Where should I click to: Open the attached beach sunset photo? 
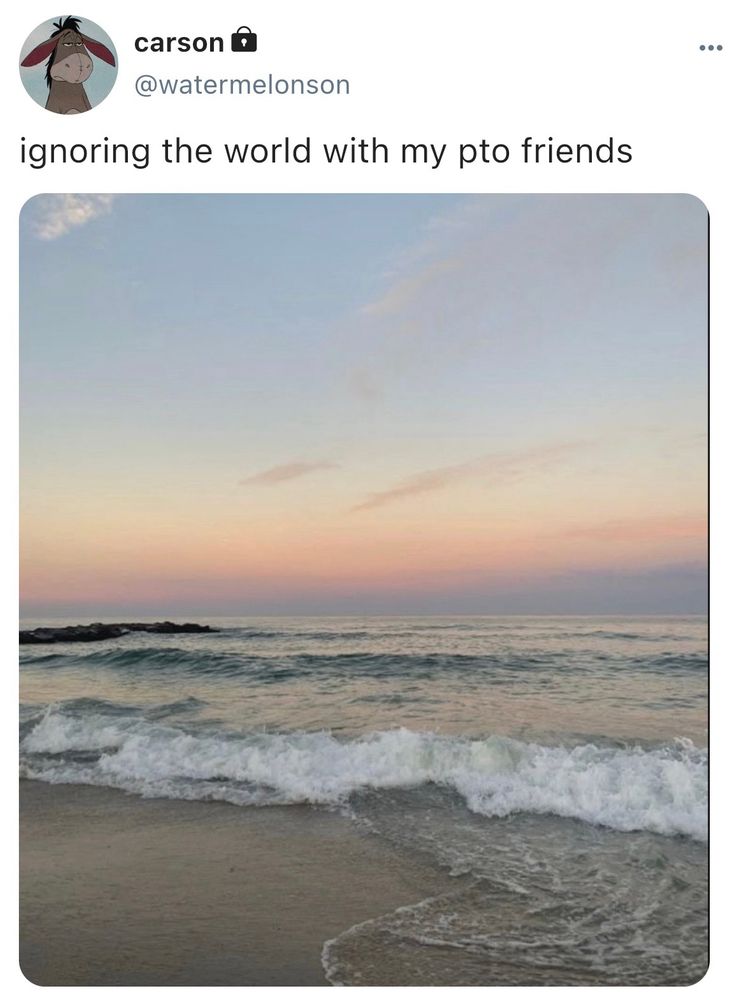tap(363, 589)
